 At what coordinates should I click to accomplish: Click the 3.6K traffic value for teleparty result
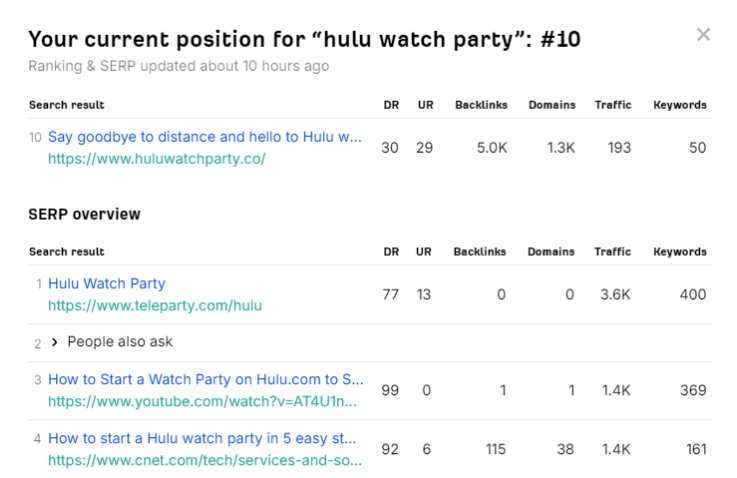617,295
